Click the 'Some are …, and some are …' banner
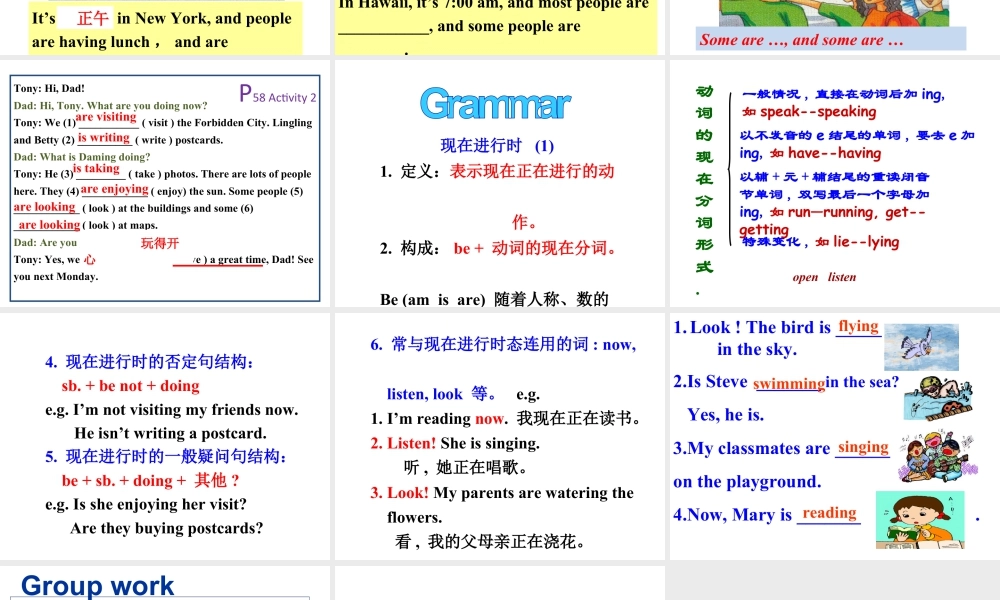The width and height of the screenshot is (1000, 600). pos(799,39)
